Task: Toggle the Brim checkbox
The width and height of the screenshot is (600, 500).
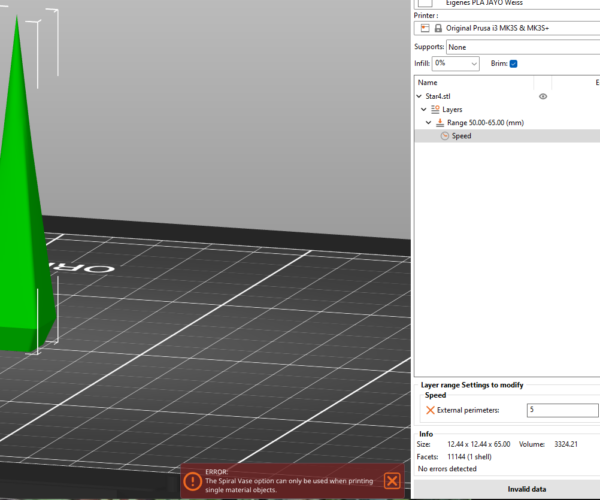Action: click(514, 64)
